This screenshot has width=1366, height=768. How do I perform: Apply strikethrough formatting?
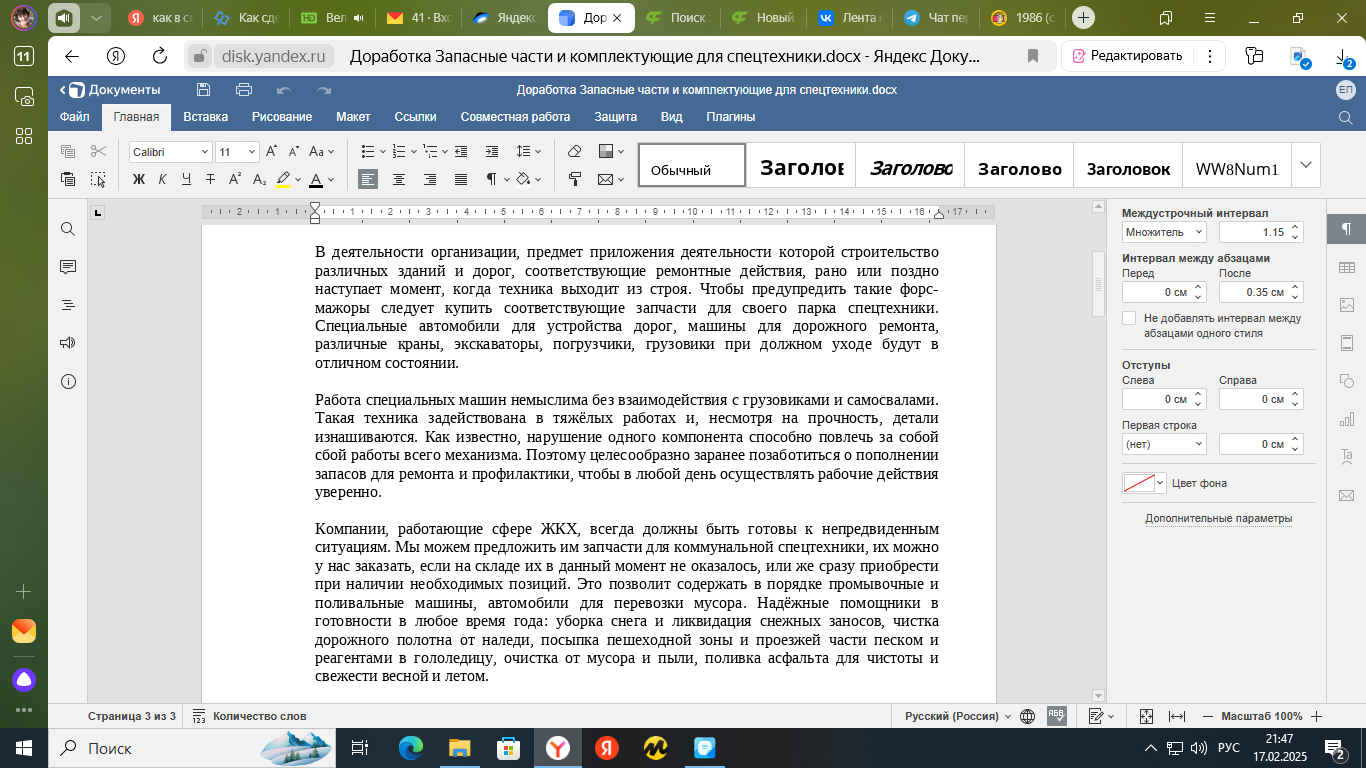(x=211, y=177)
